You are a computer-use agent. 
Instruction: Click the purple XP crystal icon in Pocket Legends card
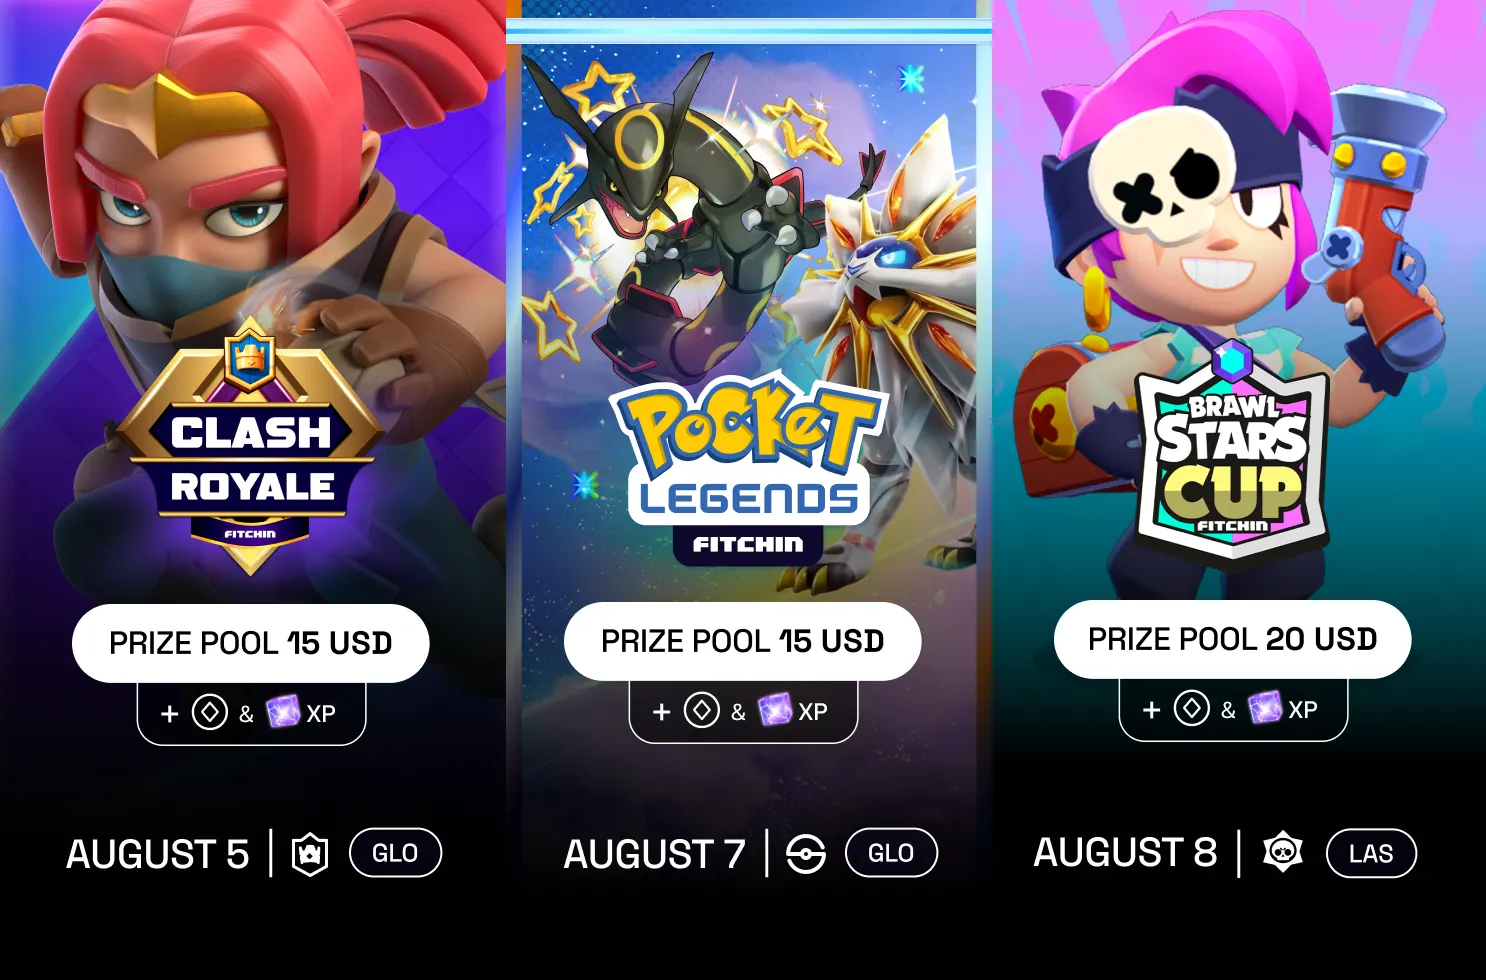click(775, 710)
